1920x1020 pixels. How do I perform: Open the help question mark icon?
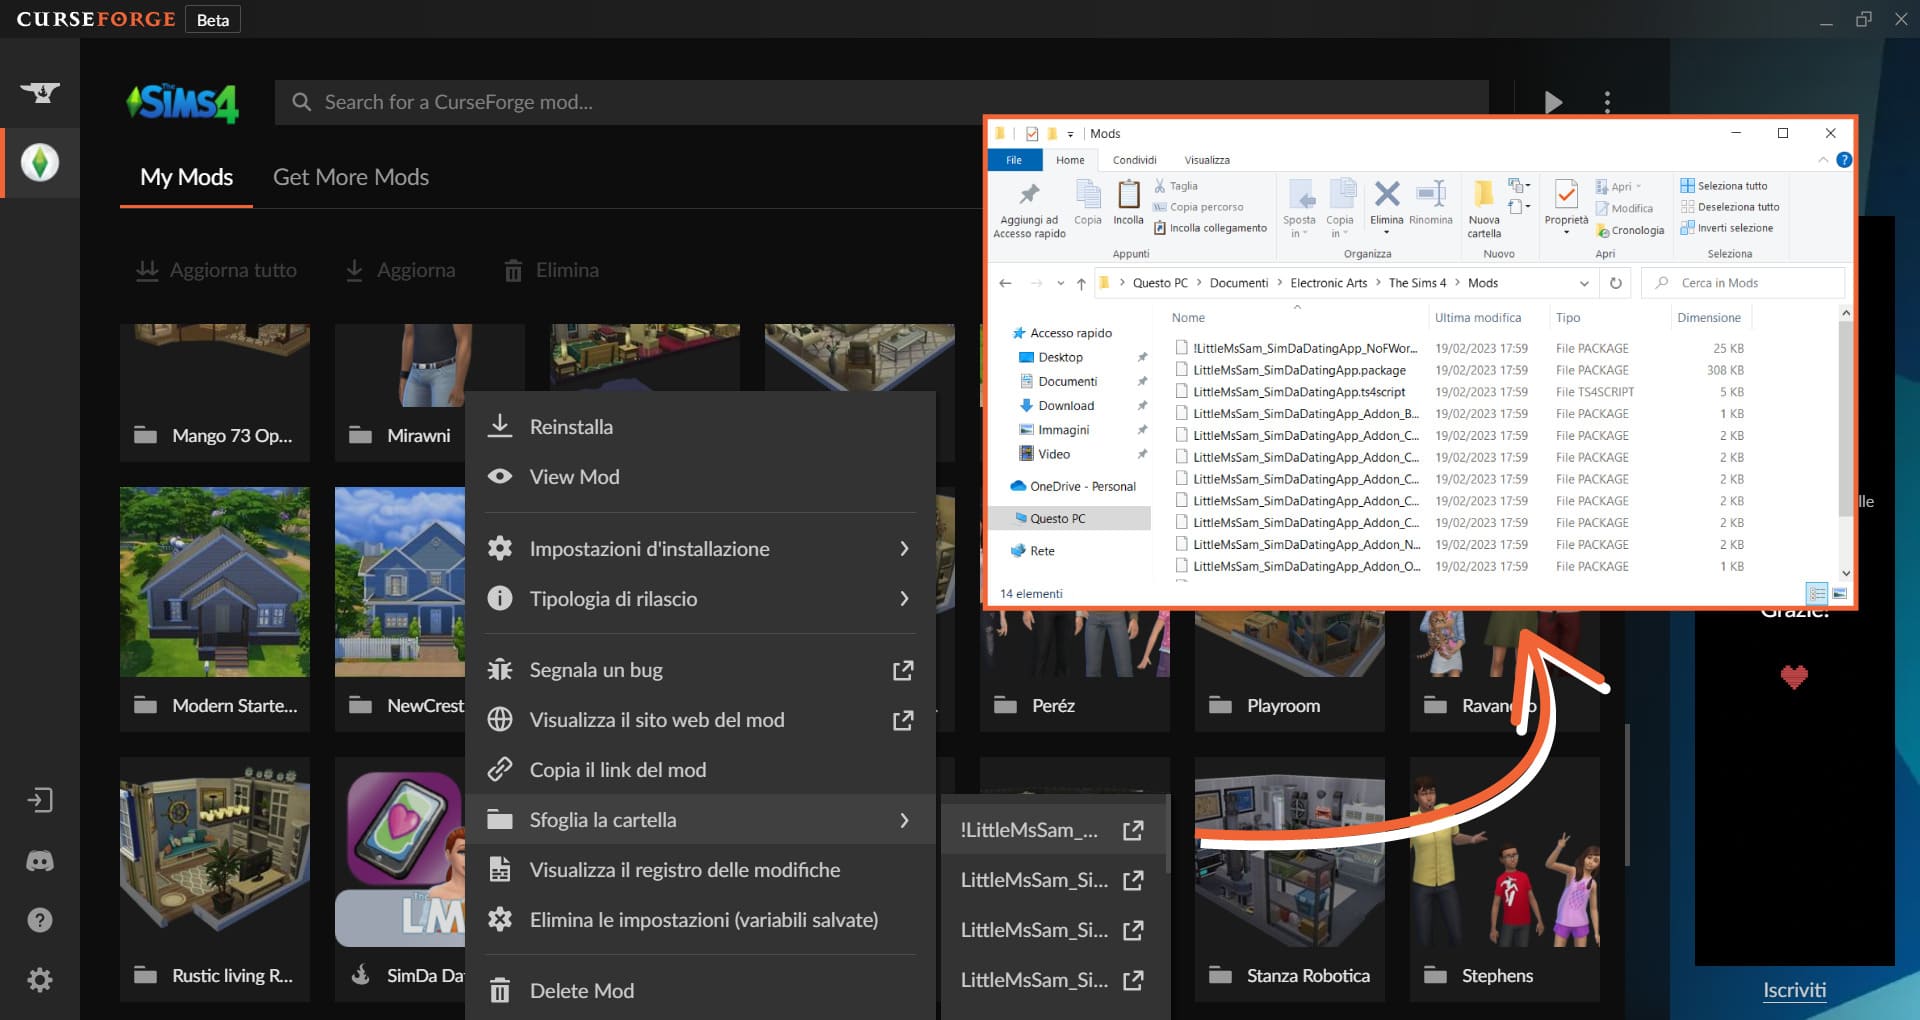click(40, 920)
